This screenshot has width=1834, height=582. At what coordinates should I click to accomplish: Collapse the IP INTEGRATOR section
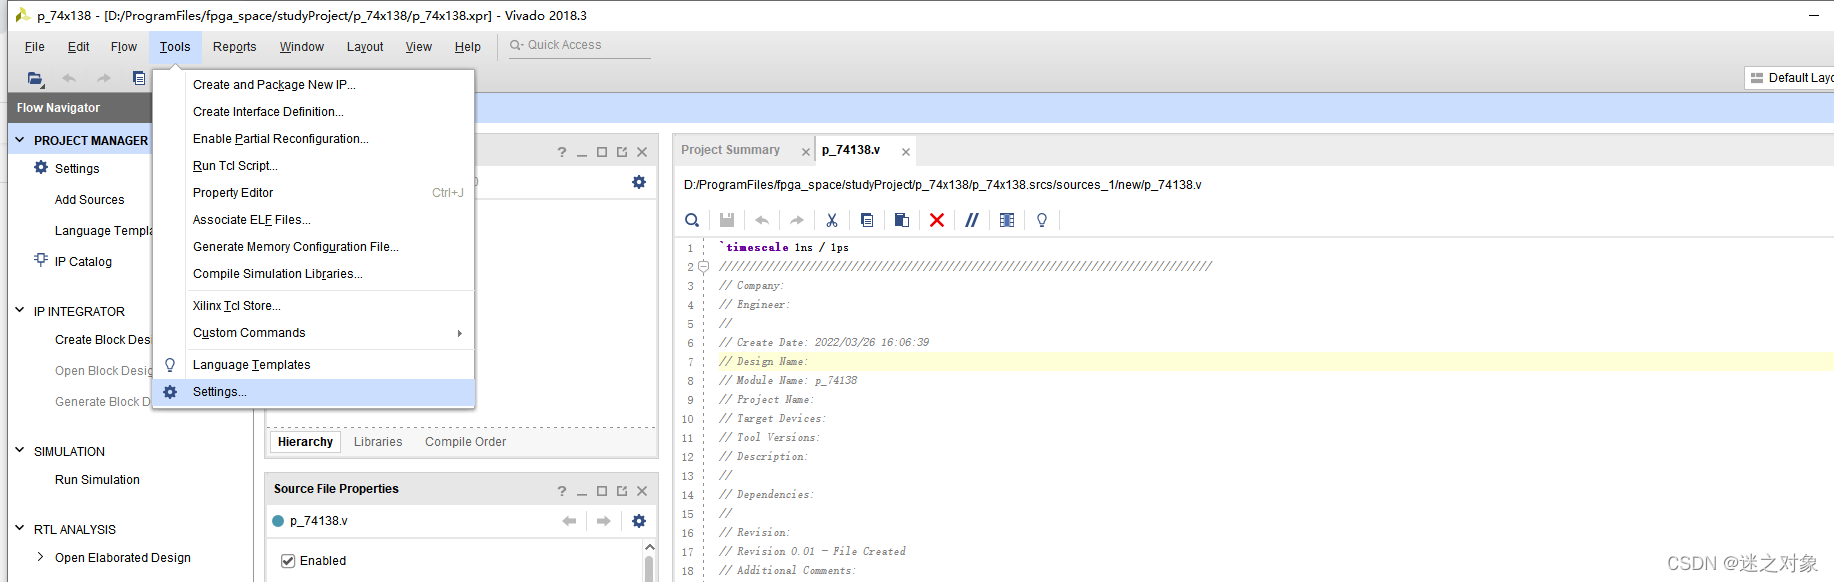coord(19,311)
